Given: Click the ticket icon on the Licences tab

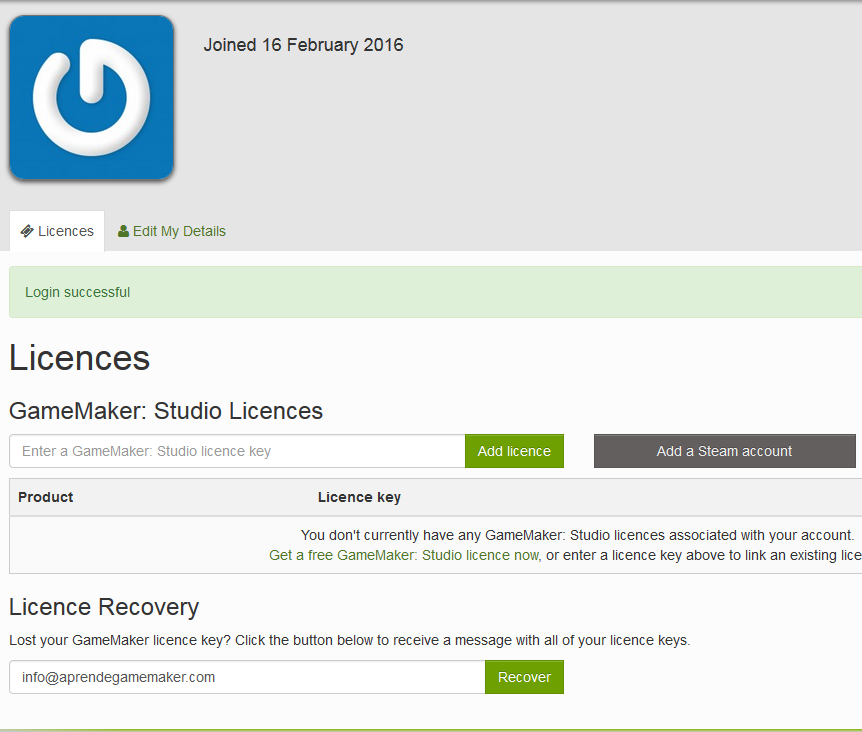Looking at the screenshot, I should [x=27, y=231].
